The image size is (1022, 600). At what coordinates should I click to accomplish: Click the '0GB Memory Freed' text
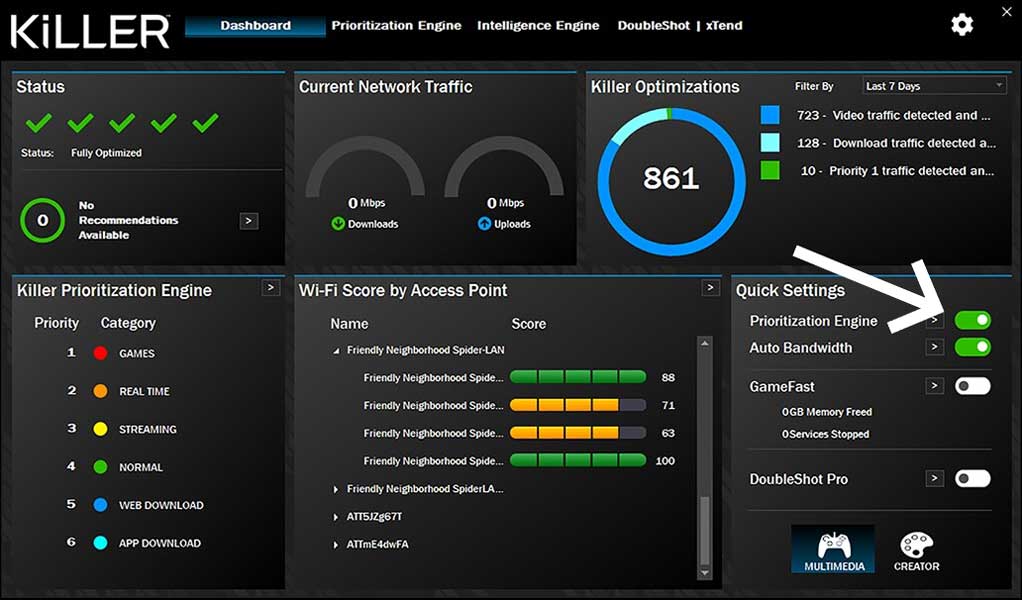point(826,412)
